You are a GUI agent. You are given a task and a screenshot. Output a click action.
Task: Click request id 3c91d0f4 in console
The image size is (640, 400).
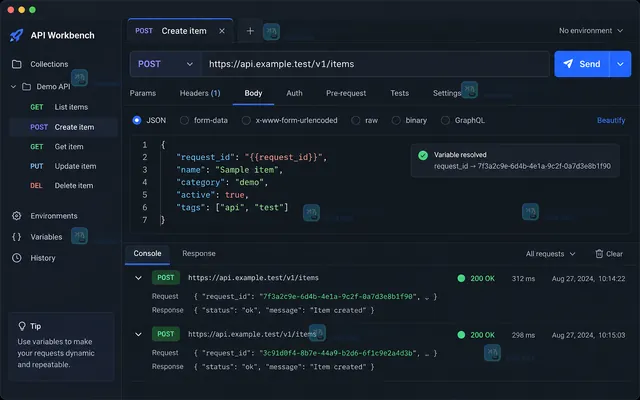pyautogui.click(x=338, y=353)
